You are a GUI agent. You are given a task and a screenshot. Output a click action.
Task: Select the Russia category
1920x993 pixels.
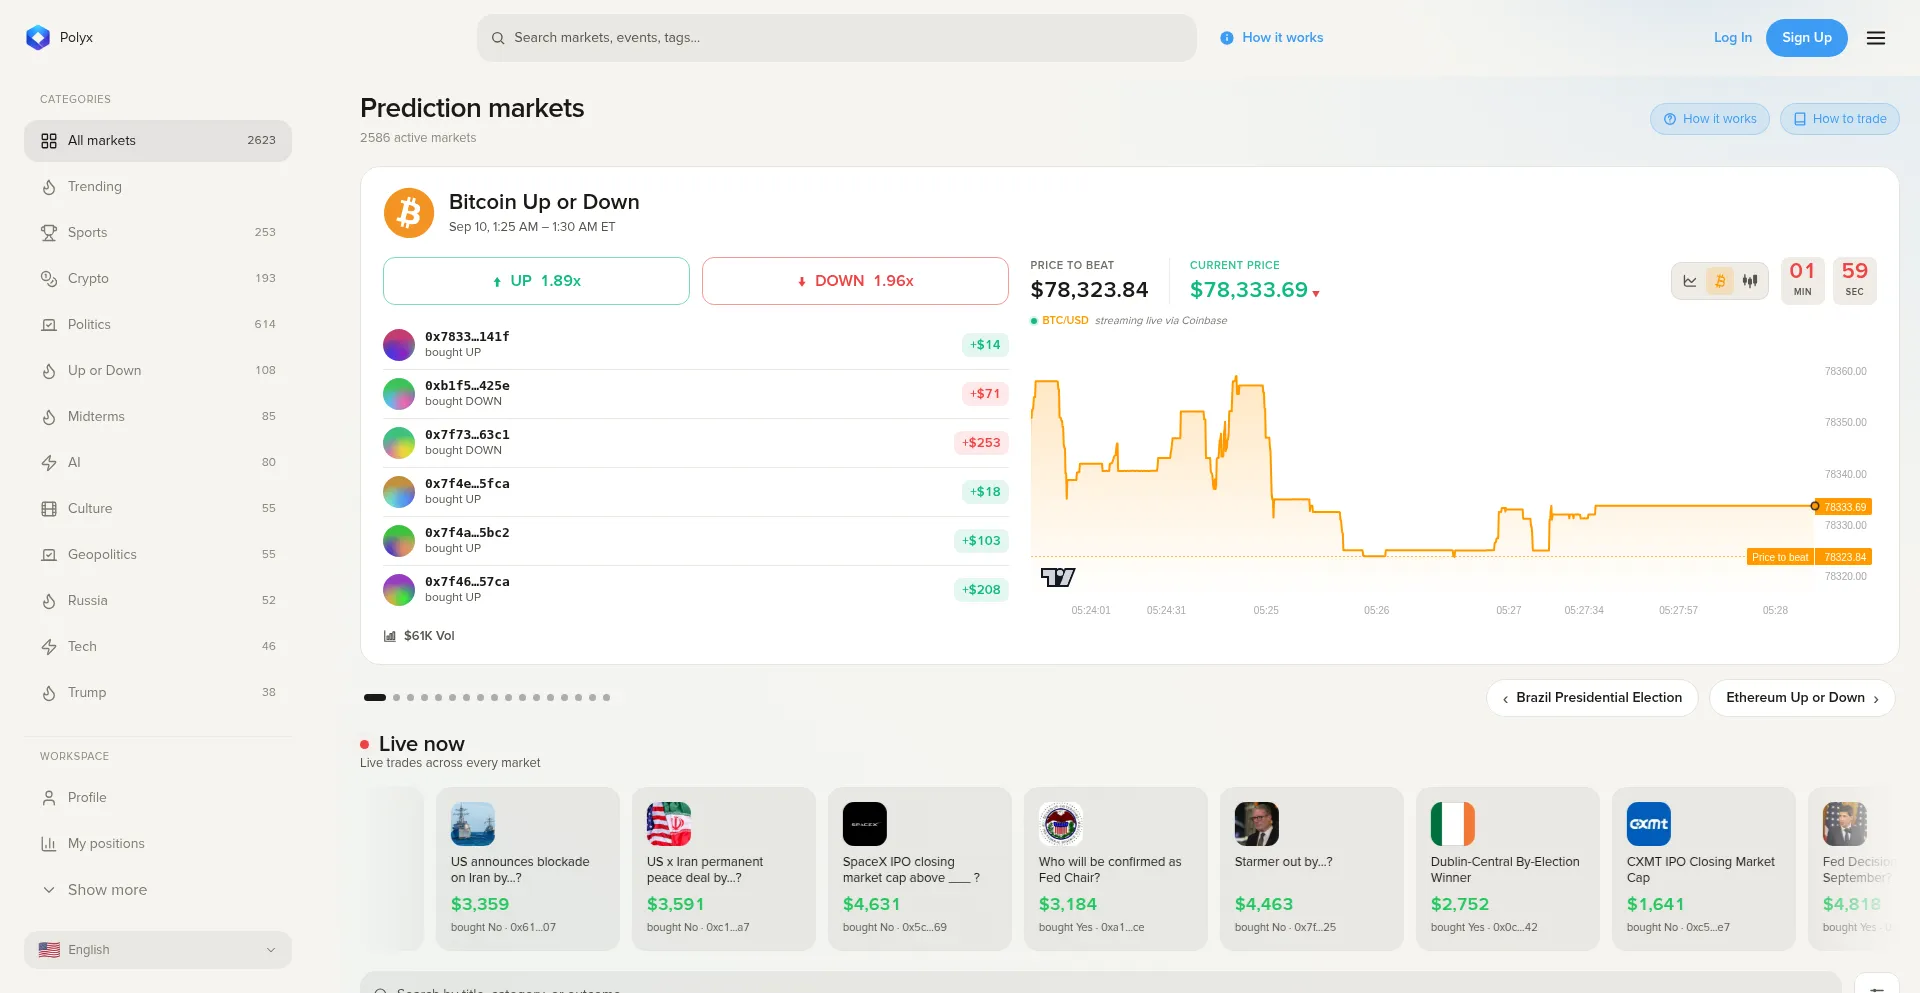click(x=158, y=601)
